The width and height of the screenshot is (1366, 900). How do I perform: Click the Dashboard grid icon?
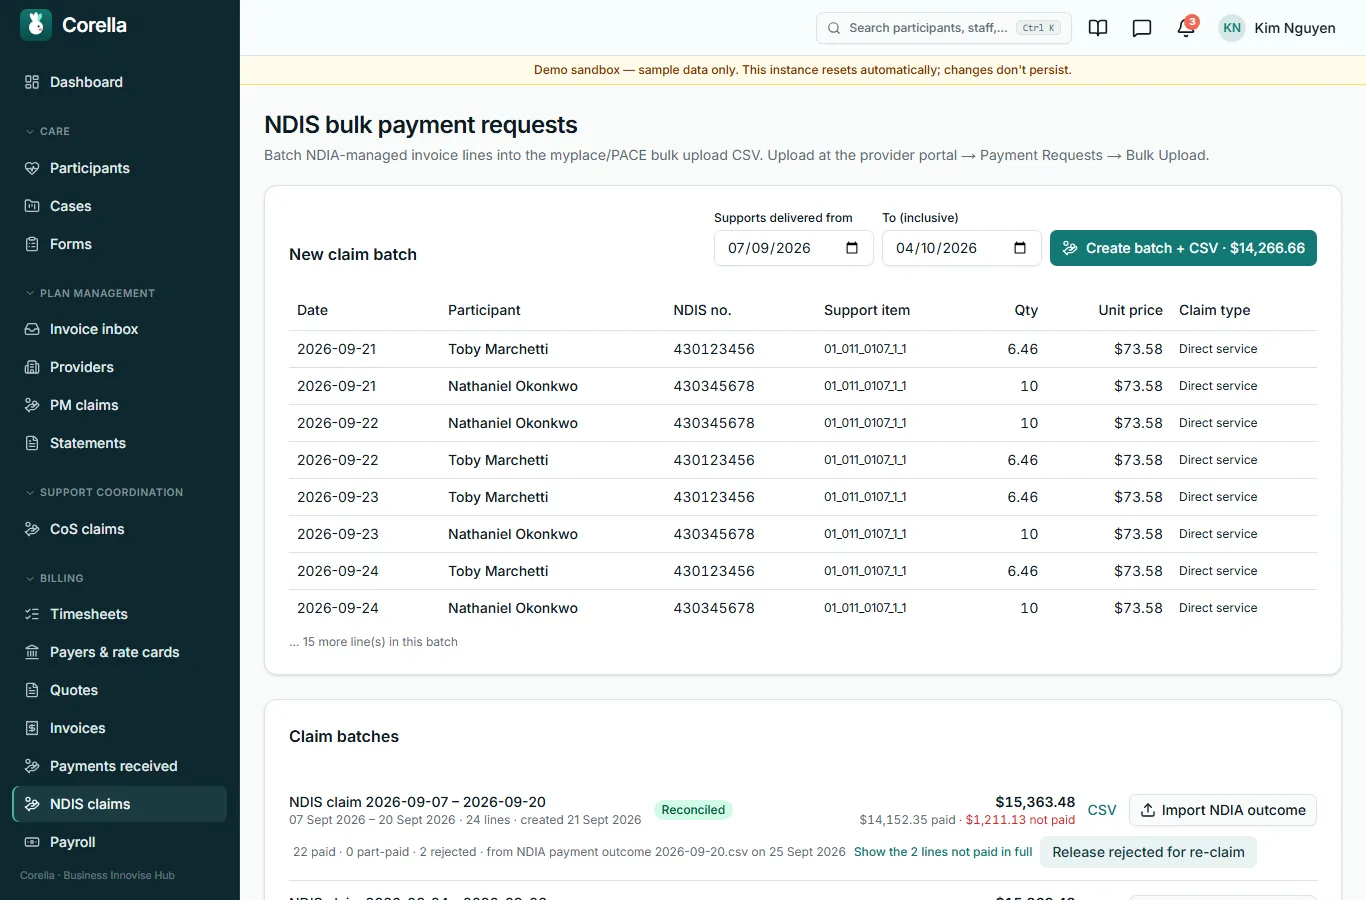pyautogui.click(x=32, y=82)
